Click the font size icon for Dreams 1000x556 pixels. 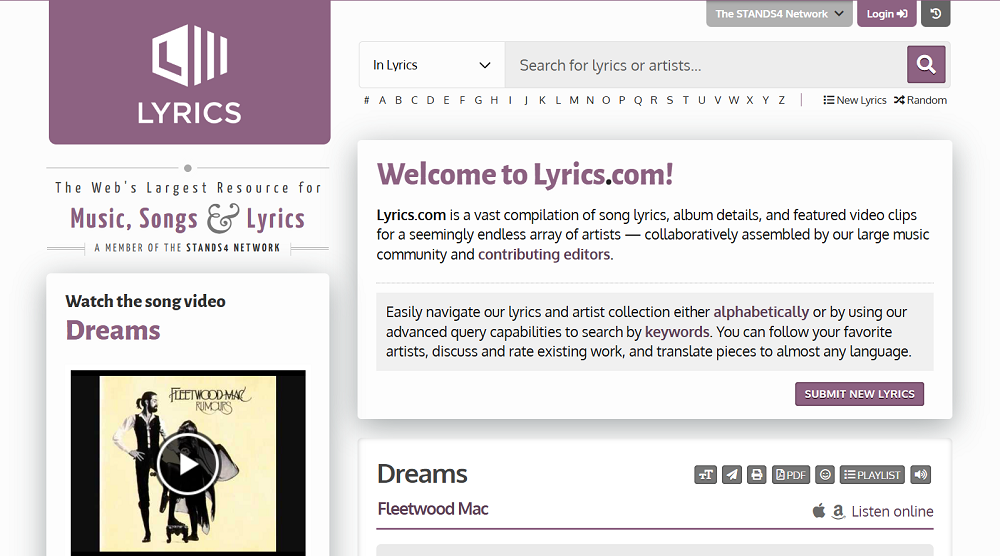705,474
